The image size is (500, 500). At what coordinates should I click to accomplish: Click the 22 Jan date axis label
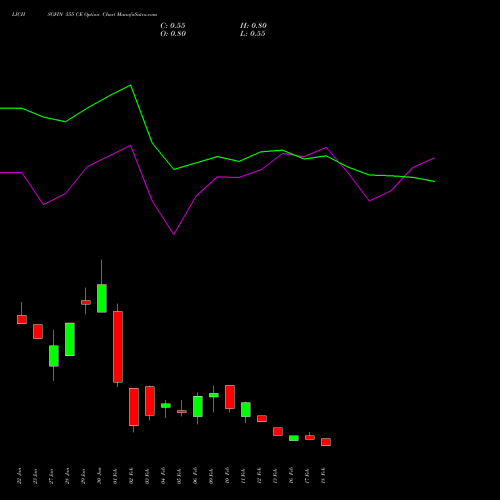pos(19,476)
